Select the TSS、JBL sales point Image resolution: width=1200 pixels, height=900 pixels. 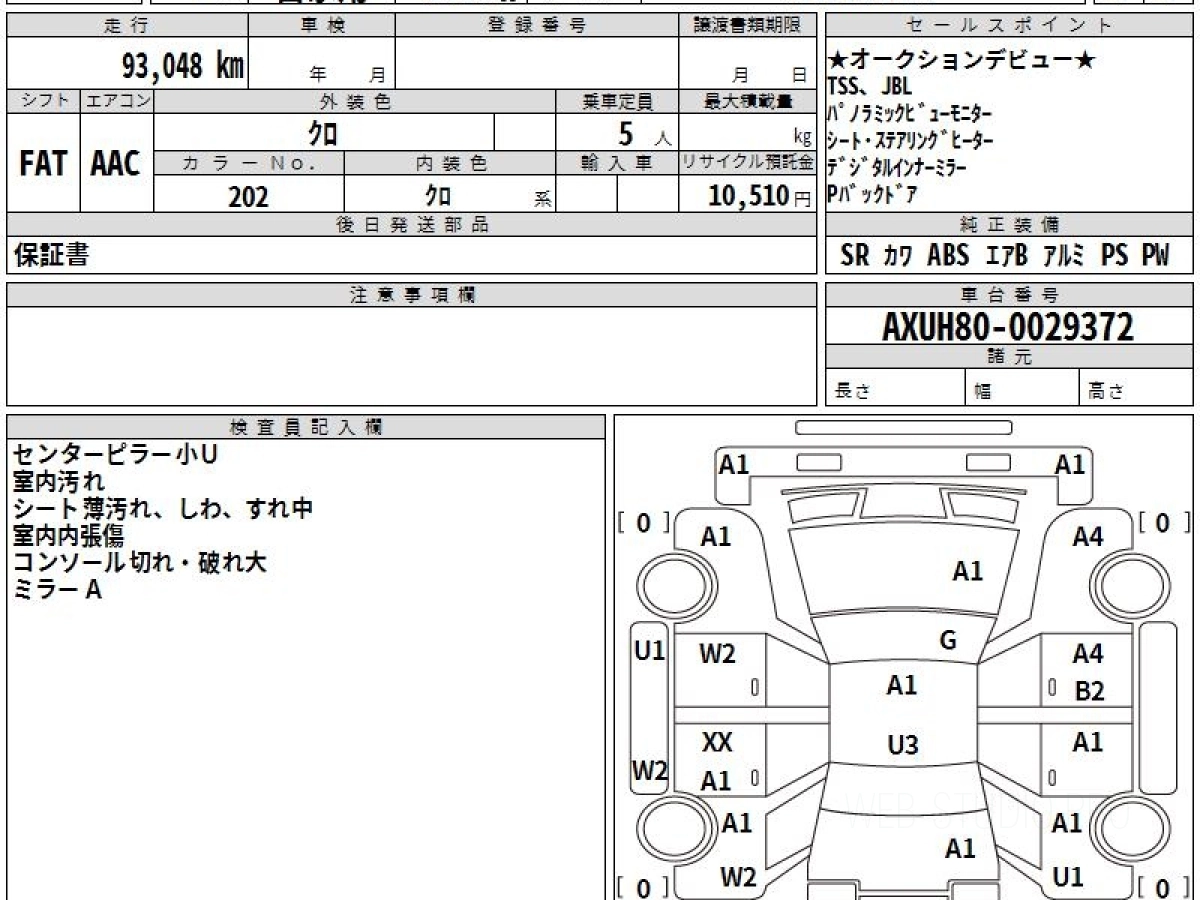click(x=870, y=86)
